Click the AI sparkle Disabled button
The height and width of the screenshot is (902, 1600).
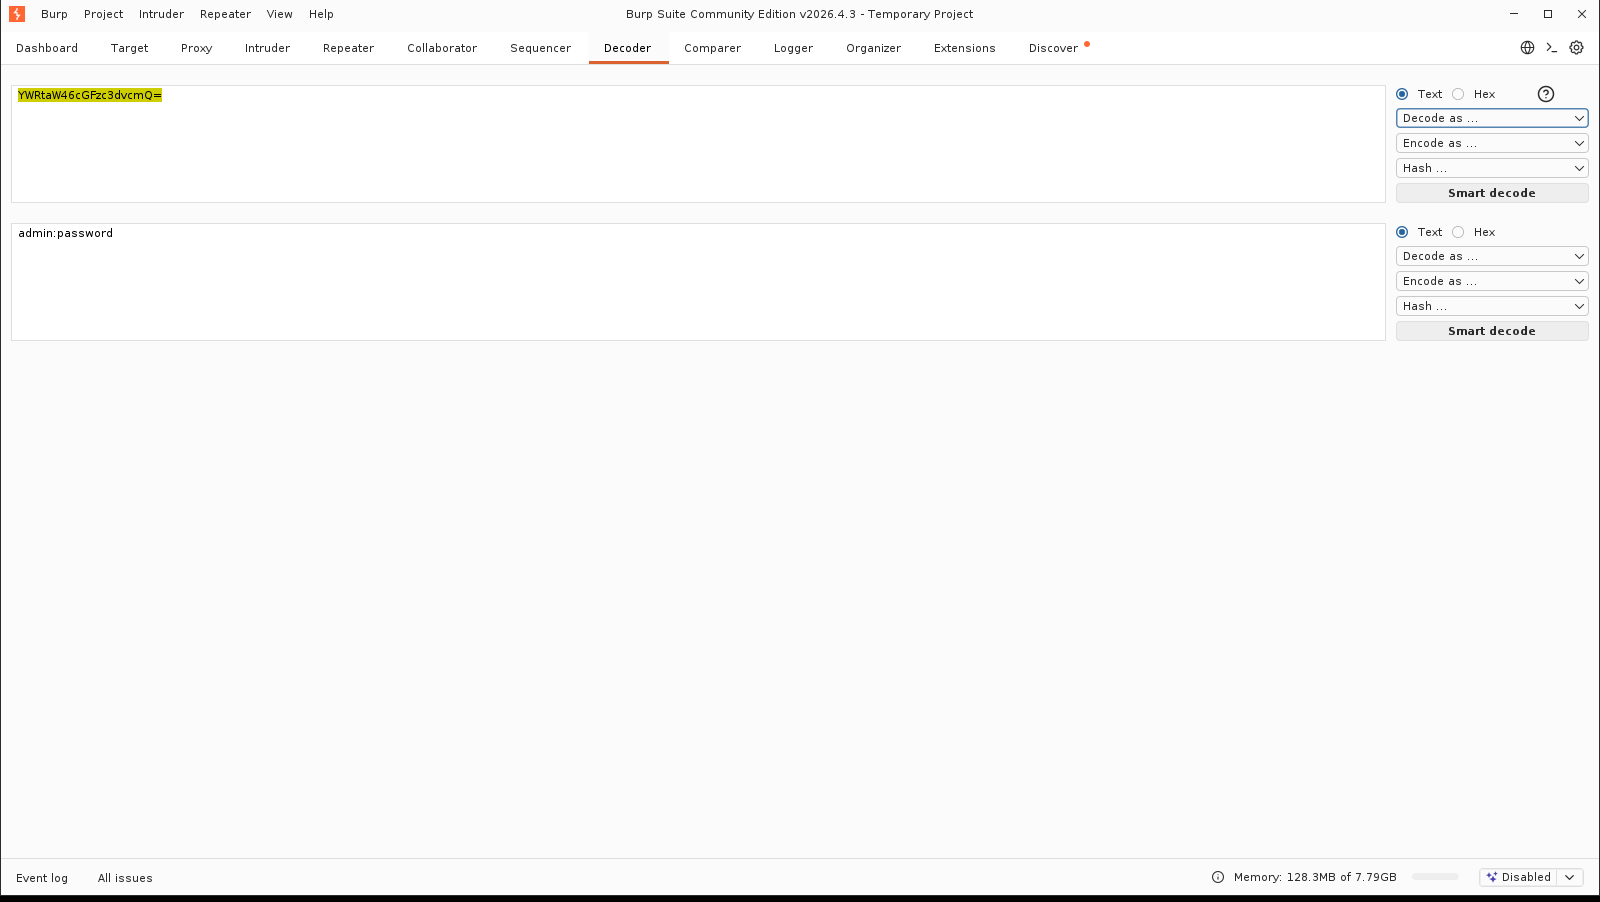(x=1519, y=877)
